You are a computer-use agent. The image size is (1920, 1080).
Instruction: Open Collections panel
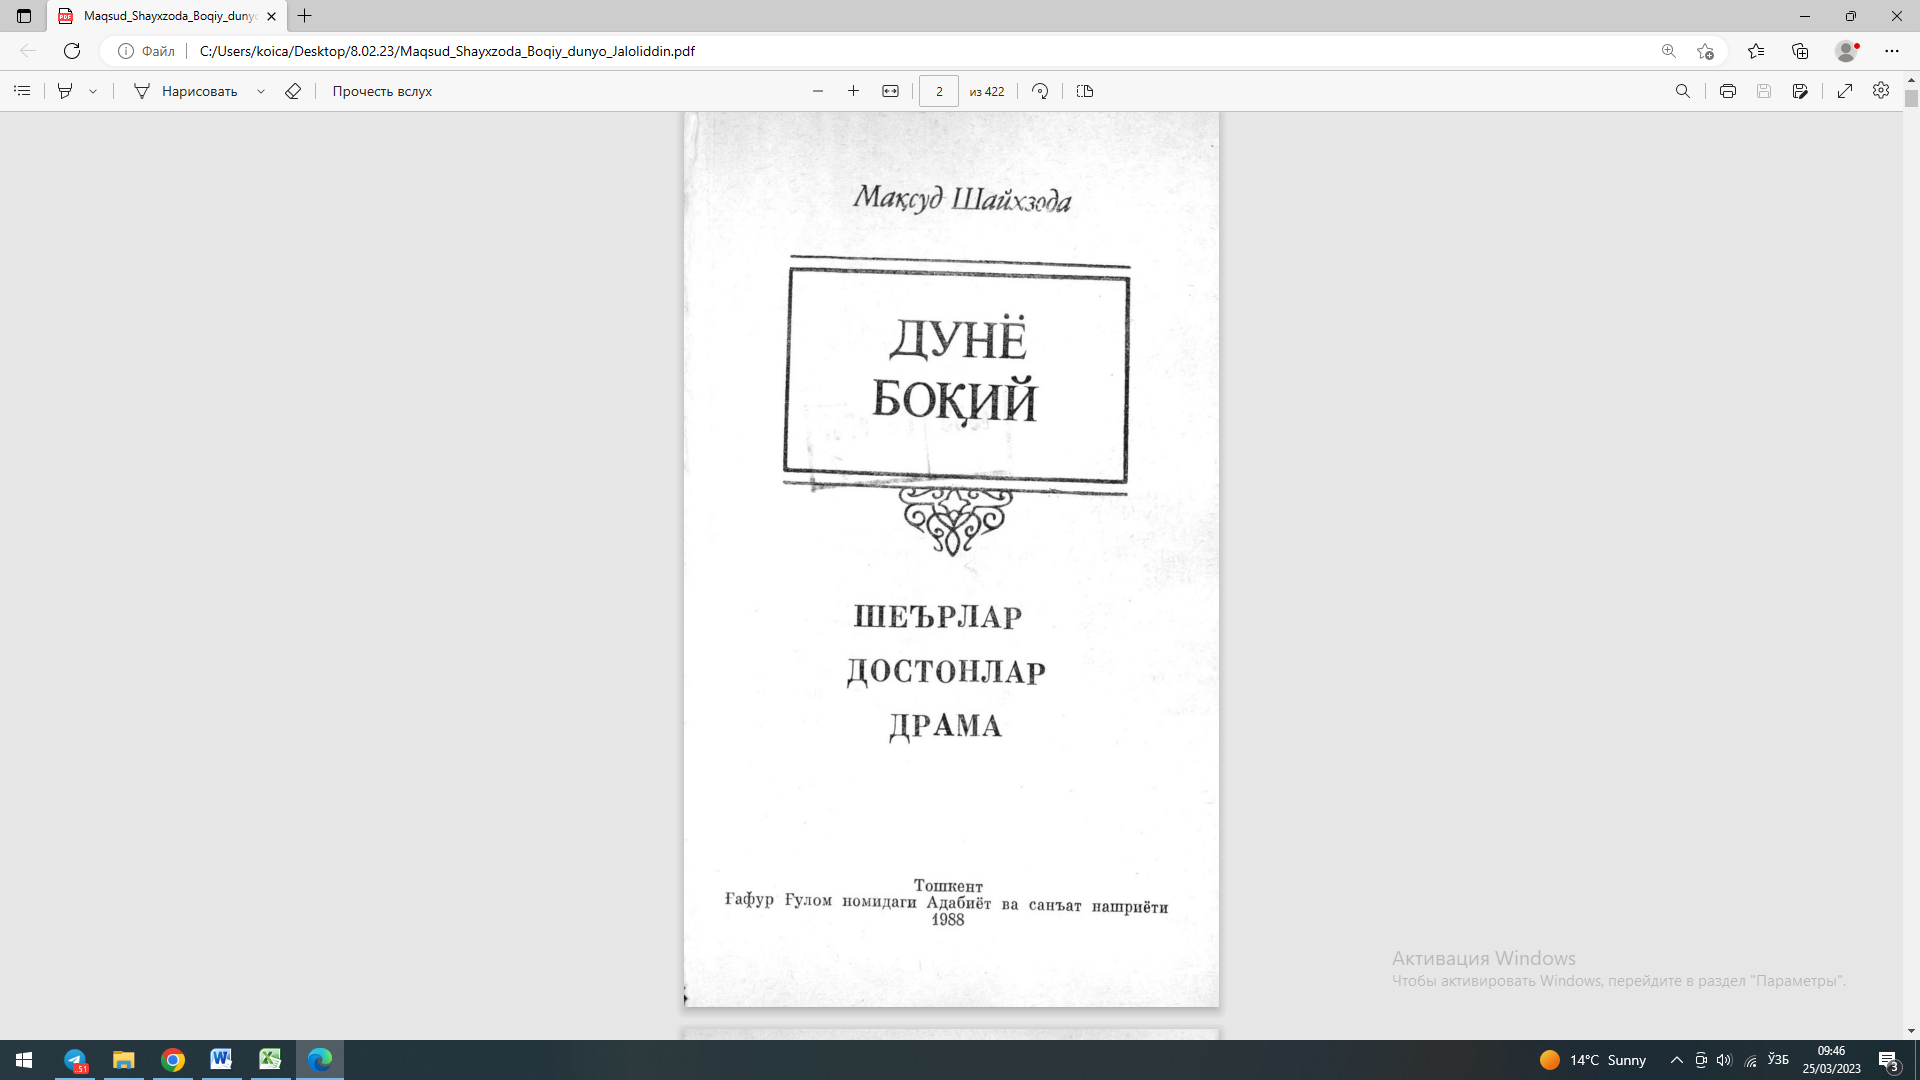click(x=1800, y=51)
